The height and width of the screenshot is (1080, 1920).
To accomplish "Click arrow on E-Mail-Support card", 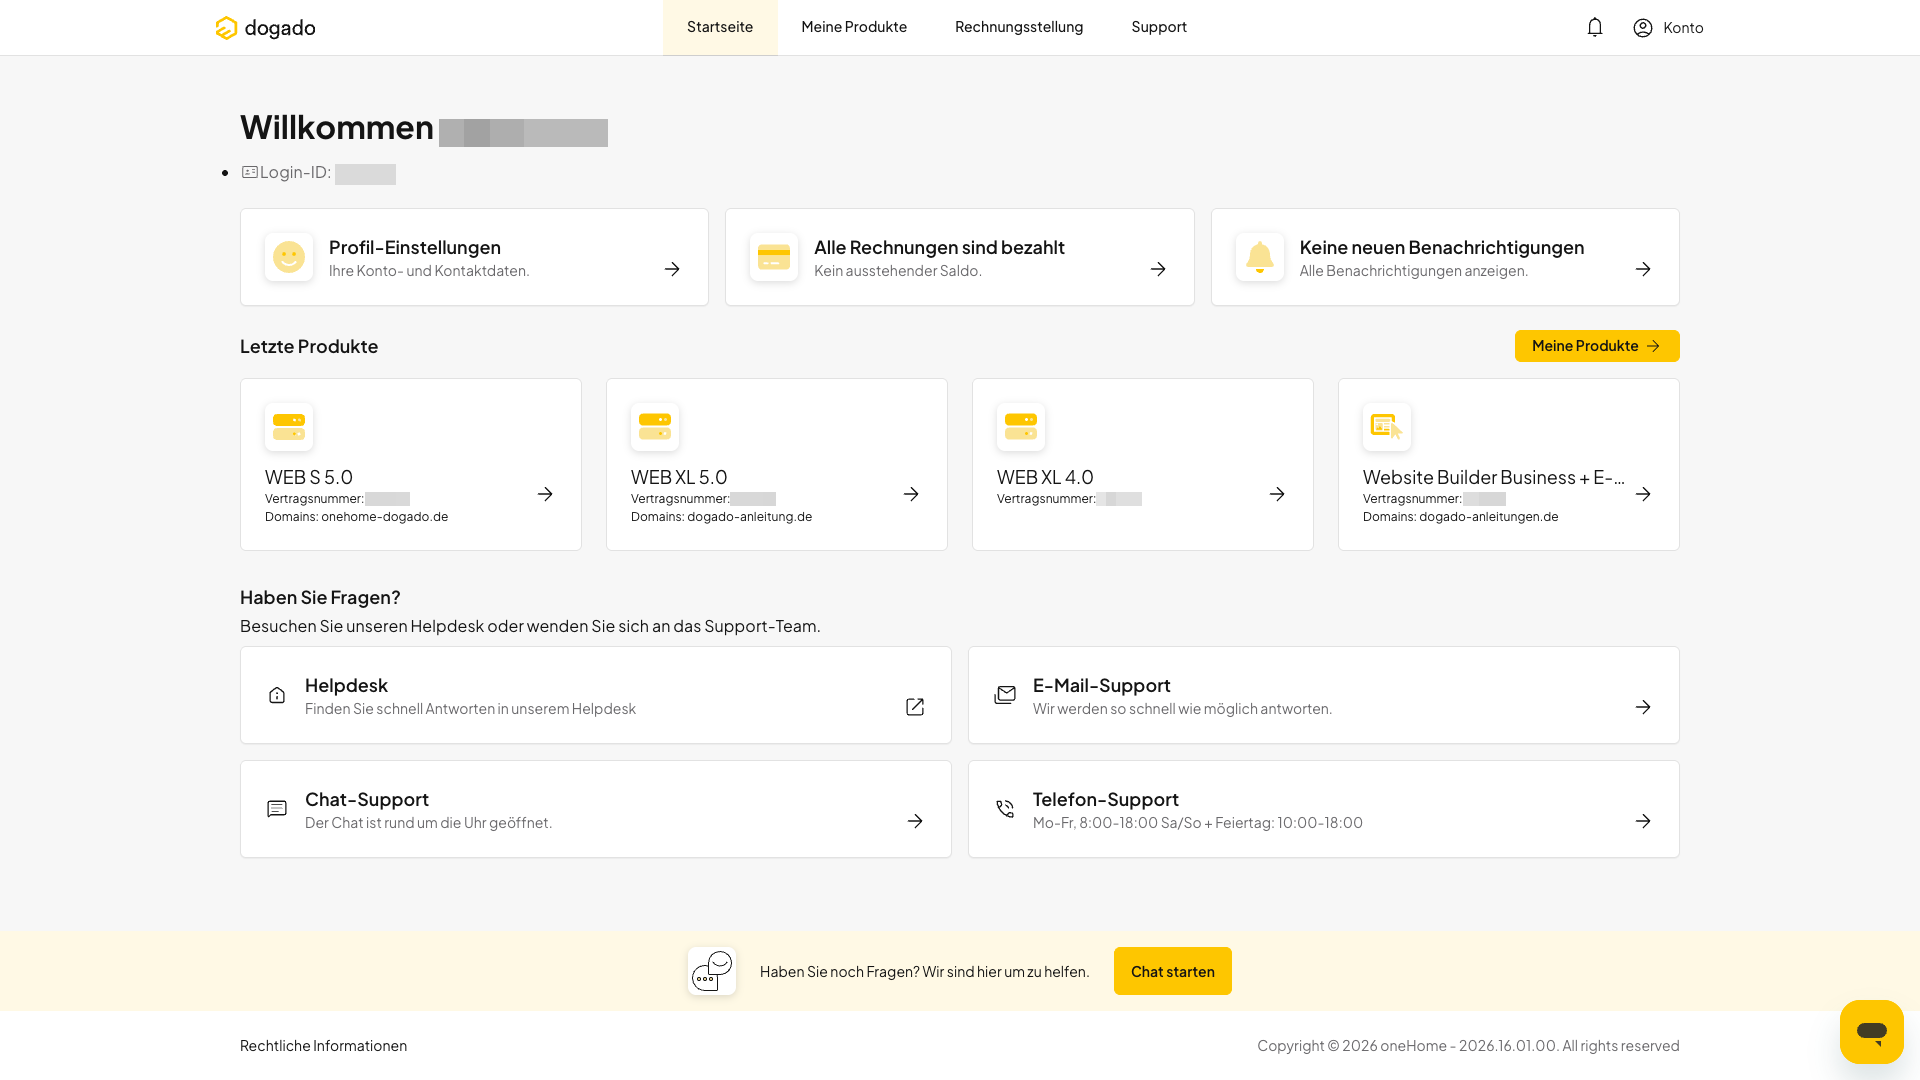I will coord(1643,707).
